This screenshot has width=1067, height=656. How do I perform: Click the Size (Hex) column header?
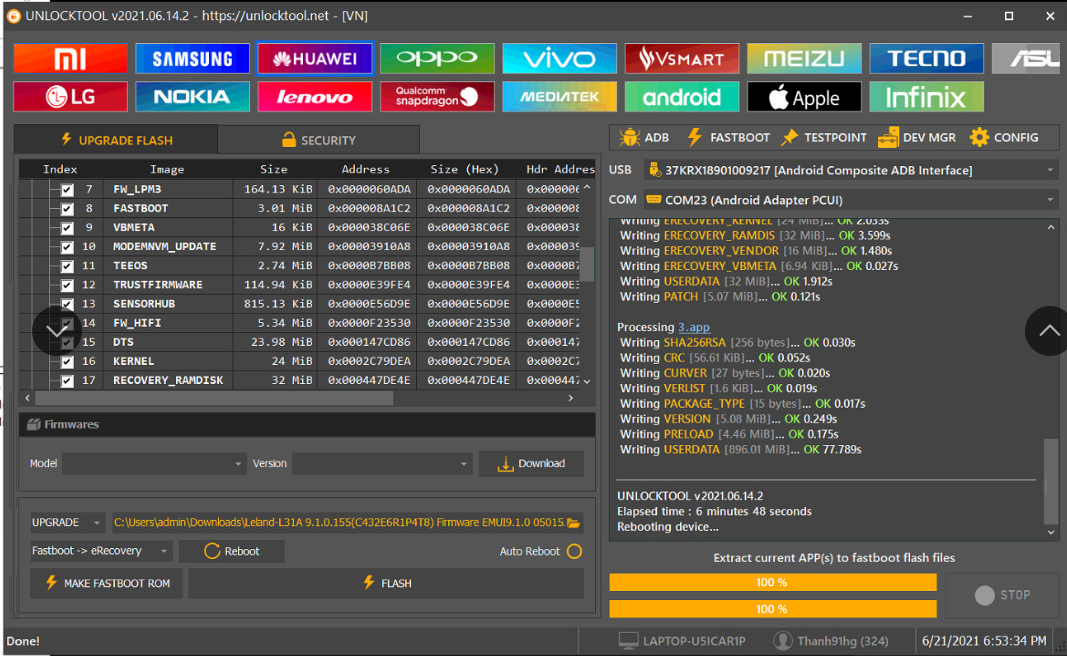(x=465, y=169)
